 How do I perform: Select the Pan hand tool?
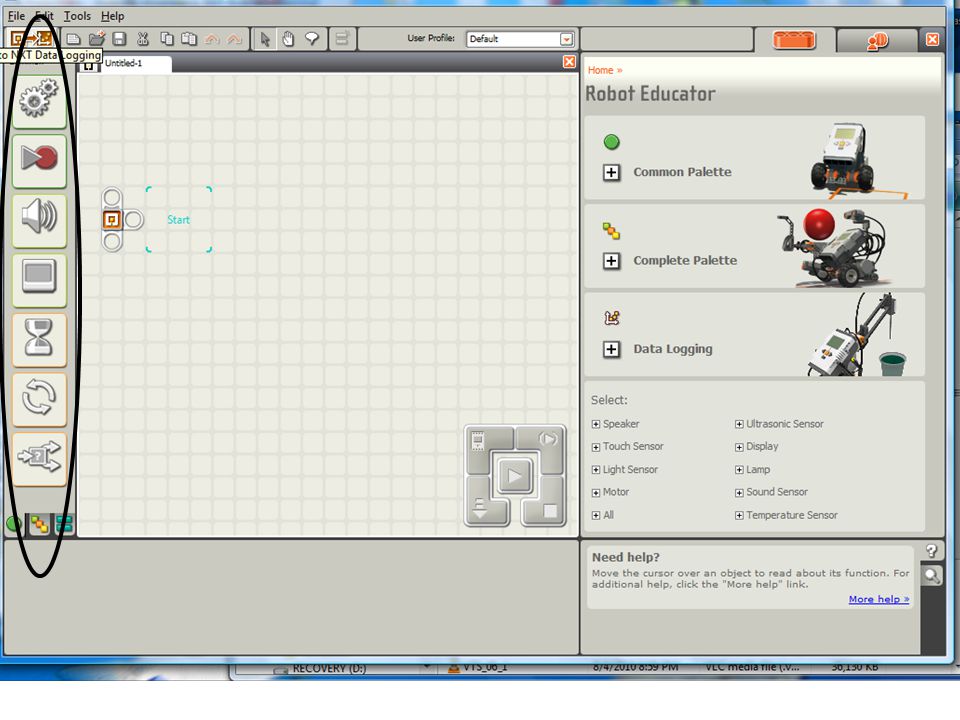coord(288,39)
